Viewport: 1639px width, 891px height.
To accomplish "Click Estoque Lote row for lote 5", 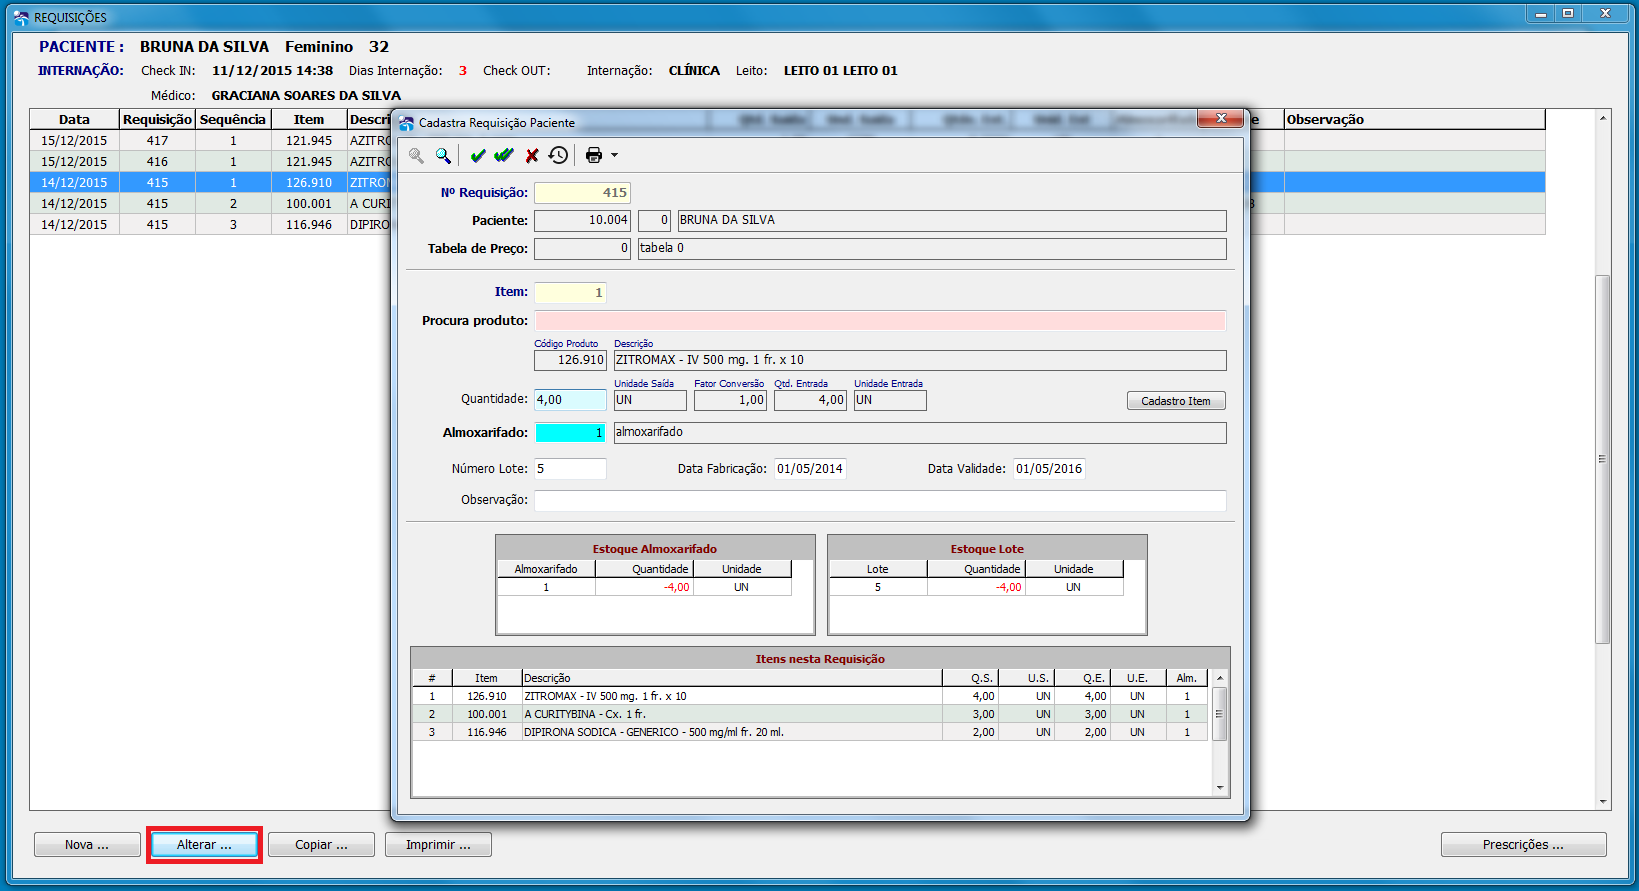I will point(975,587).
